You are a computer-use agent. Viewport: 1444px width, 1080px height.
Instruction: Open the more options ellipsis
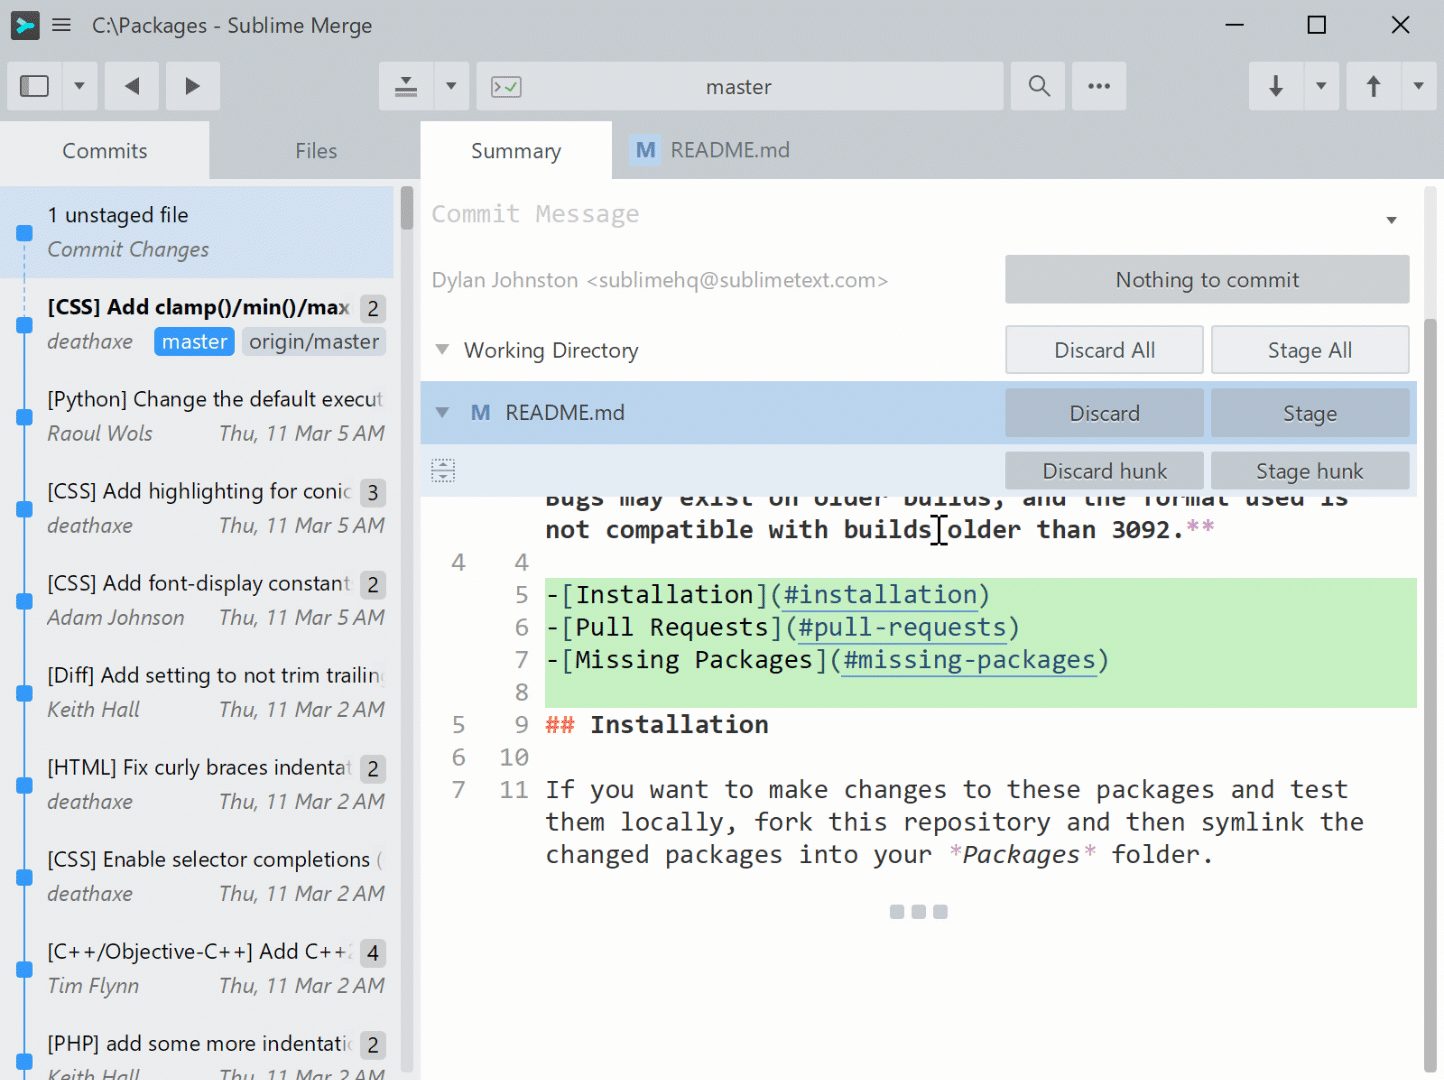point(1099,86)
